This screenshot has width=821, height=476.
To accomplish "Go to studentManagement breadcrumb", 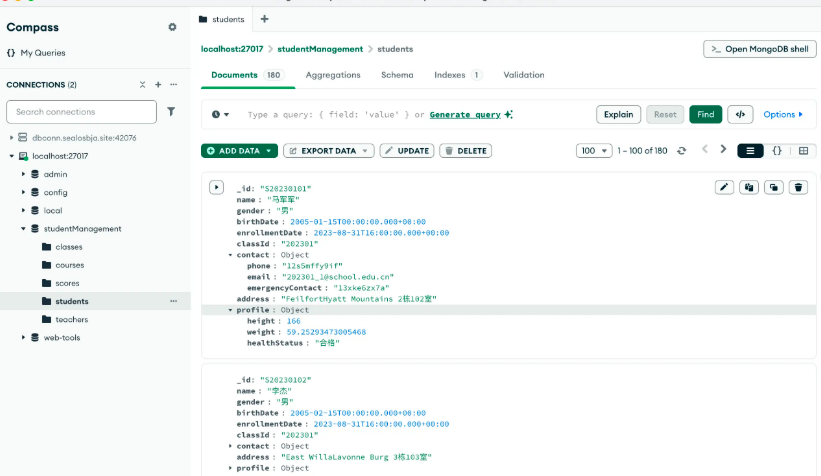I will (320, 49).
